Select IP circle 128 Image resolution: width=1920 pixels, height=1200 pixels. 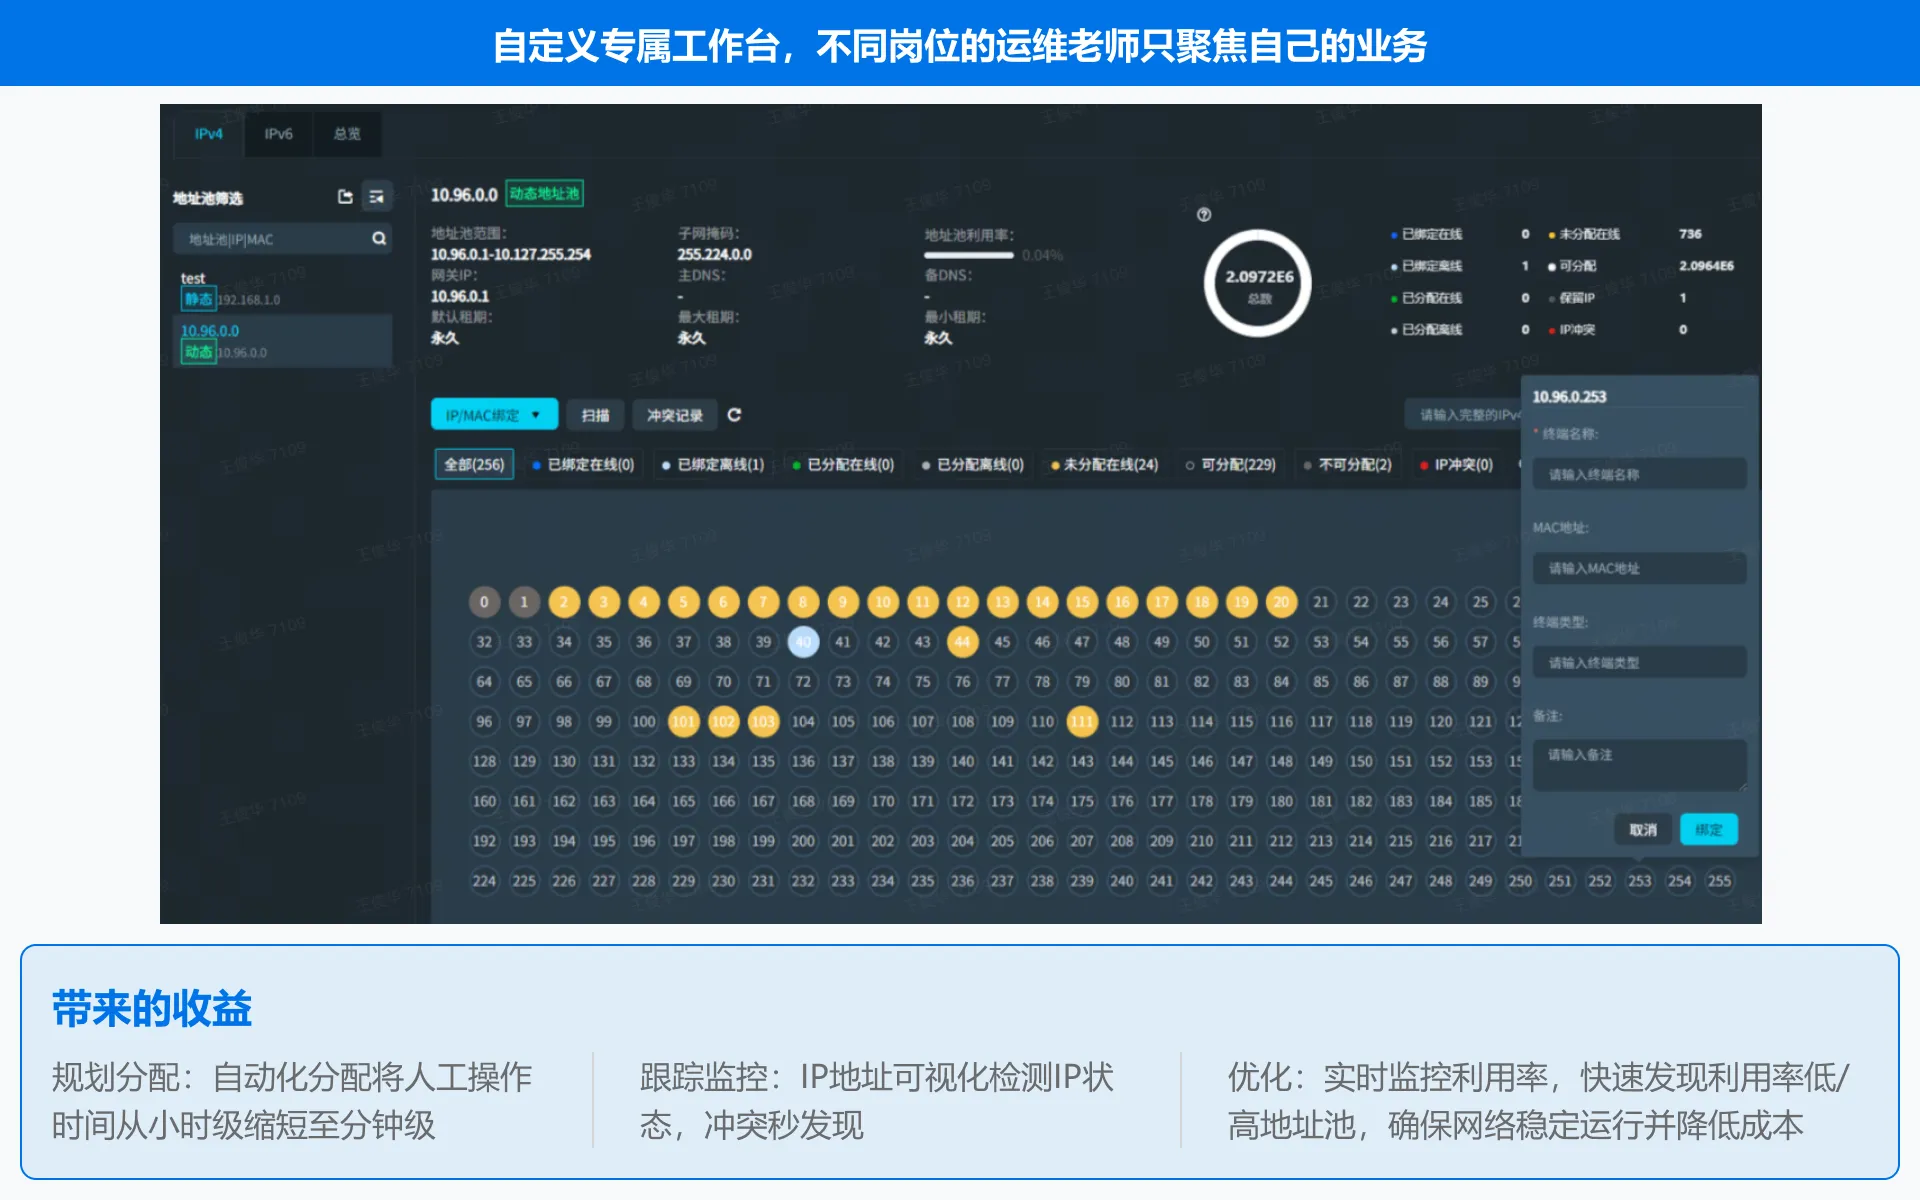tap(484, 761)
